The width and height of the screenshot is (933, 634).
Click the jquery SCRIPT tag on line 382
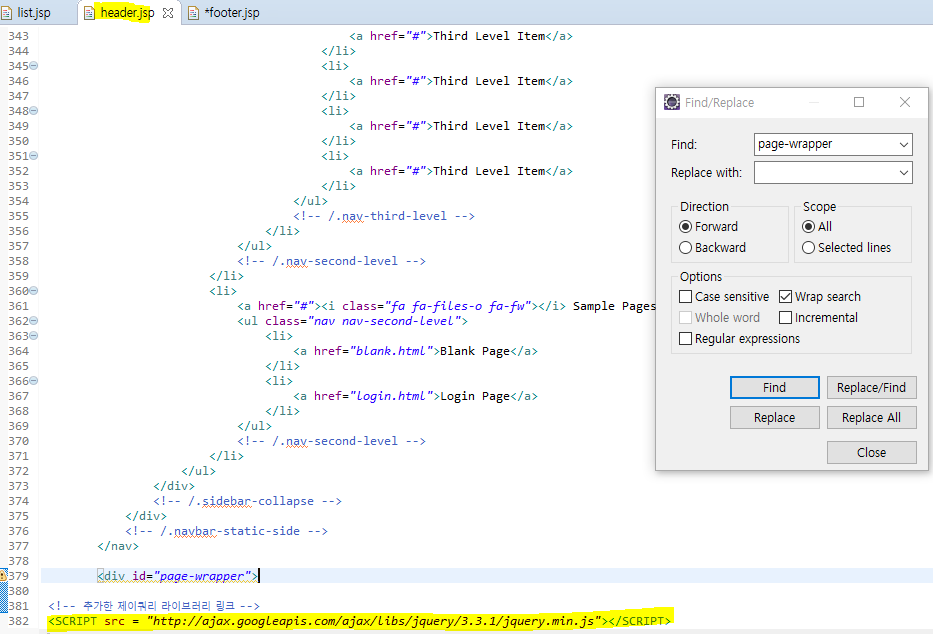tap(359, 621)
